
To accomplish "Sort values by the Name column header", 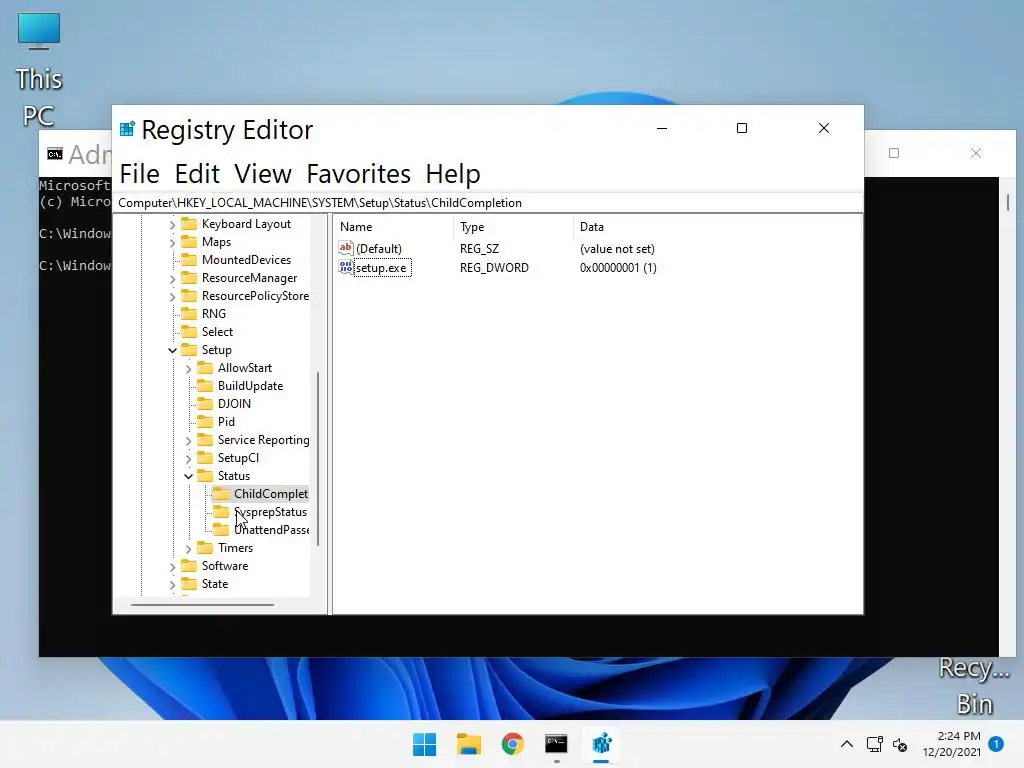I will click(393, 227).
